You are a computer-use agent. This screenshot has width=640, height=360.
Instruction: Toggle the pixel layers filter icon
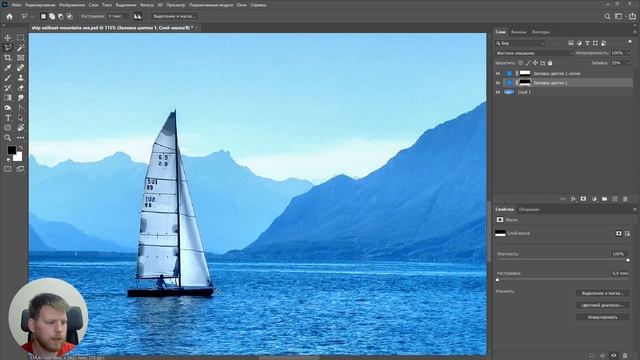coord(571,43)
